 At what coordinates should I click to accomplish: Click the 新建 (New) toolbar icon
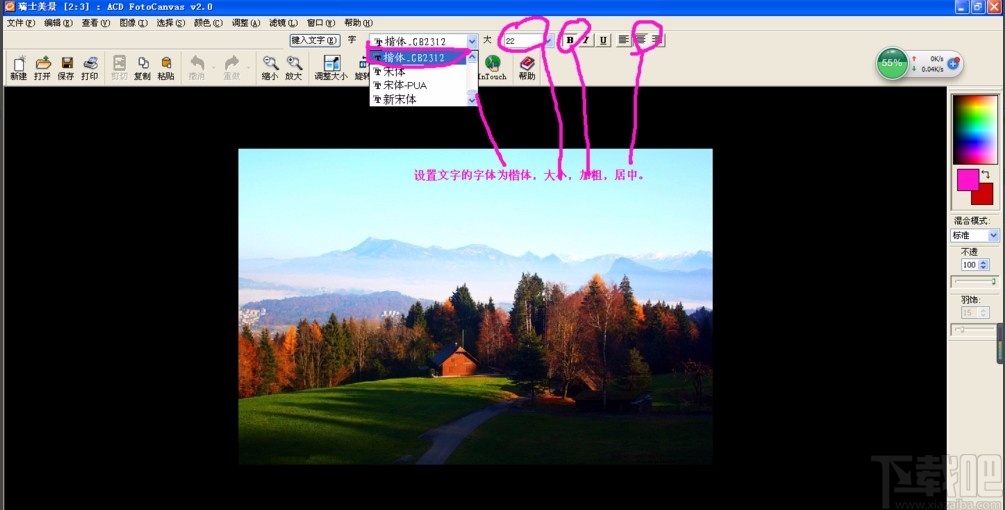(19, 67)
